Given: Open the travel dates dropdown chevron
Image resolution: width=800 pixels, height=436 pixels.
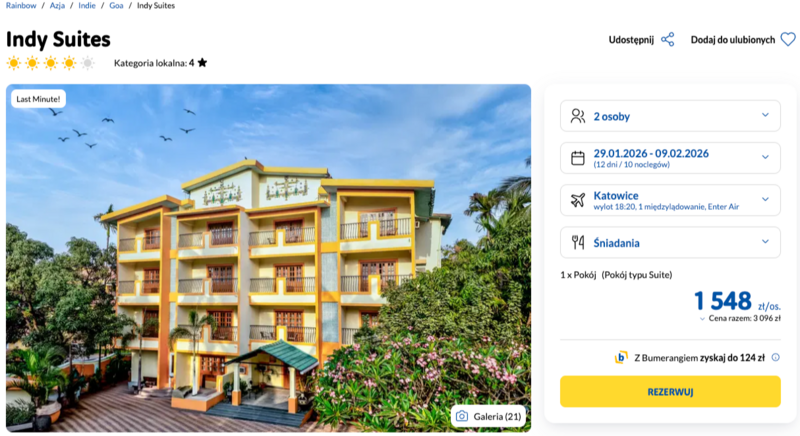Looking at the screenshot, I should click(x=765, y=158).
